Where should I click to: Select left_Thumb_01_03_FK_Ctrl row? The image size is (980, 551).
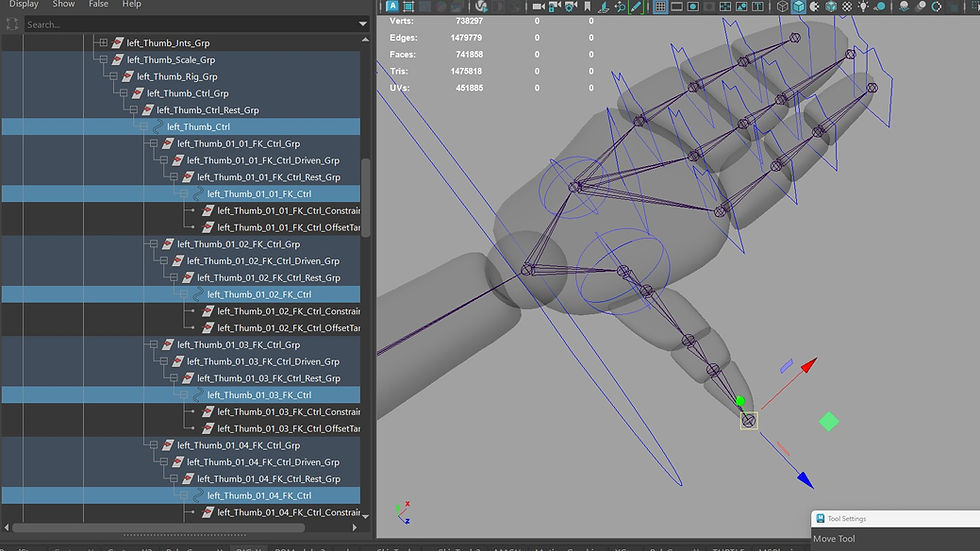point(181,395)
